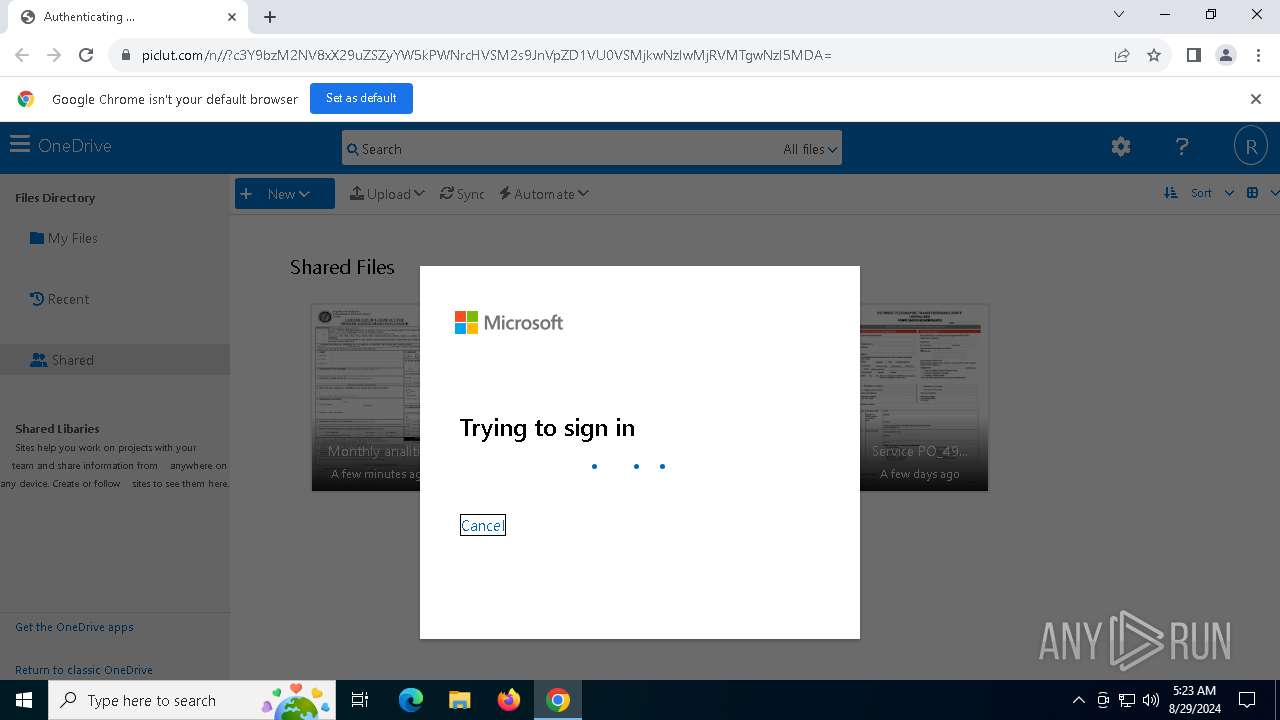Screen dimensions: 1280x720
Task: Open the Windows Start menu
Action: [x=24, y=700]
